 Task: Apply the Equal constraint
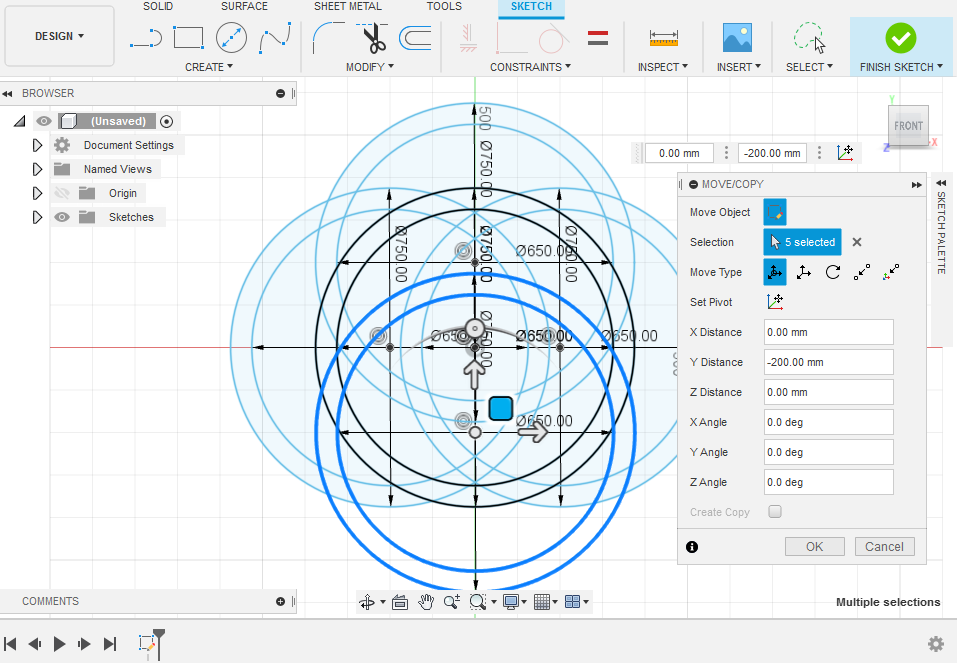point(598,38)
